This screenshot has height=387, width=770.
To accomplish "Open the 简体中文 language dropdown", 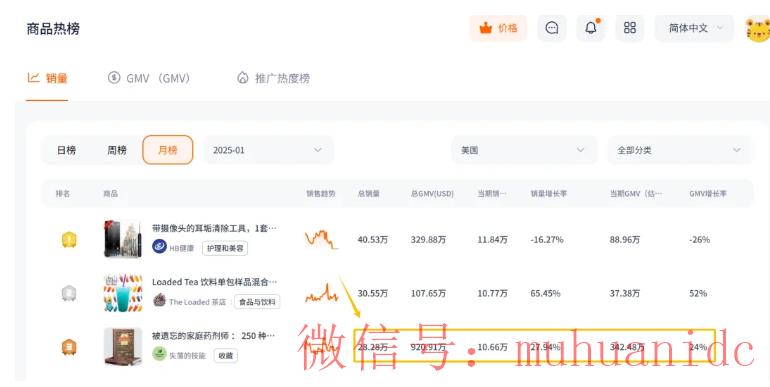I will 694,28.
